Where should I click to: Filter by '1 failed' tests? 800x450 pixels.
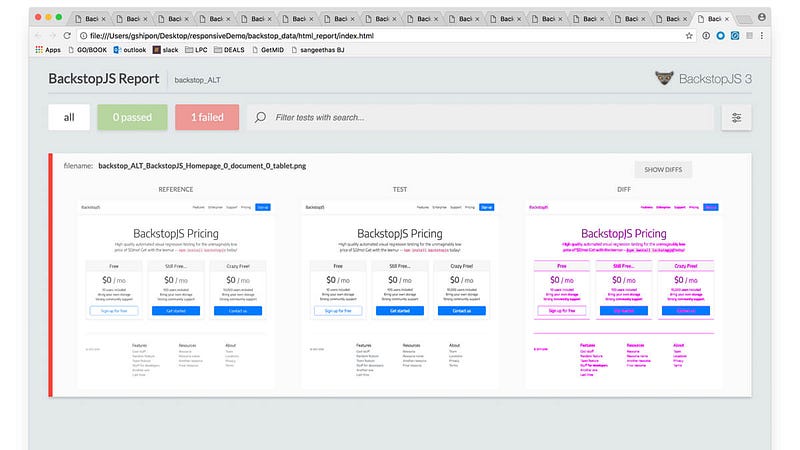pos(207,117)
